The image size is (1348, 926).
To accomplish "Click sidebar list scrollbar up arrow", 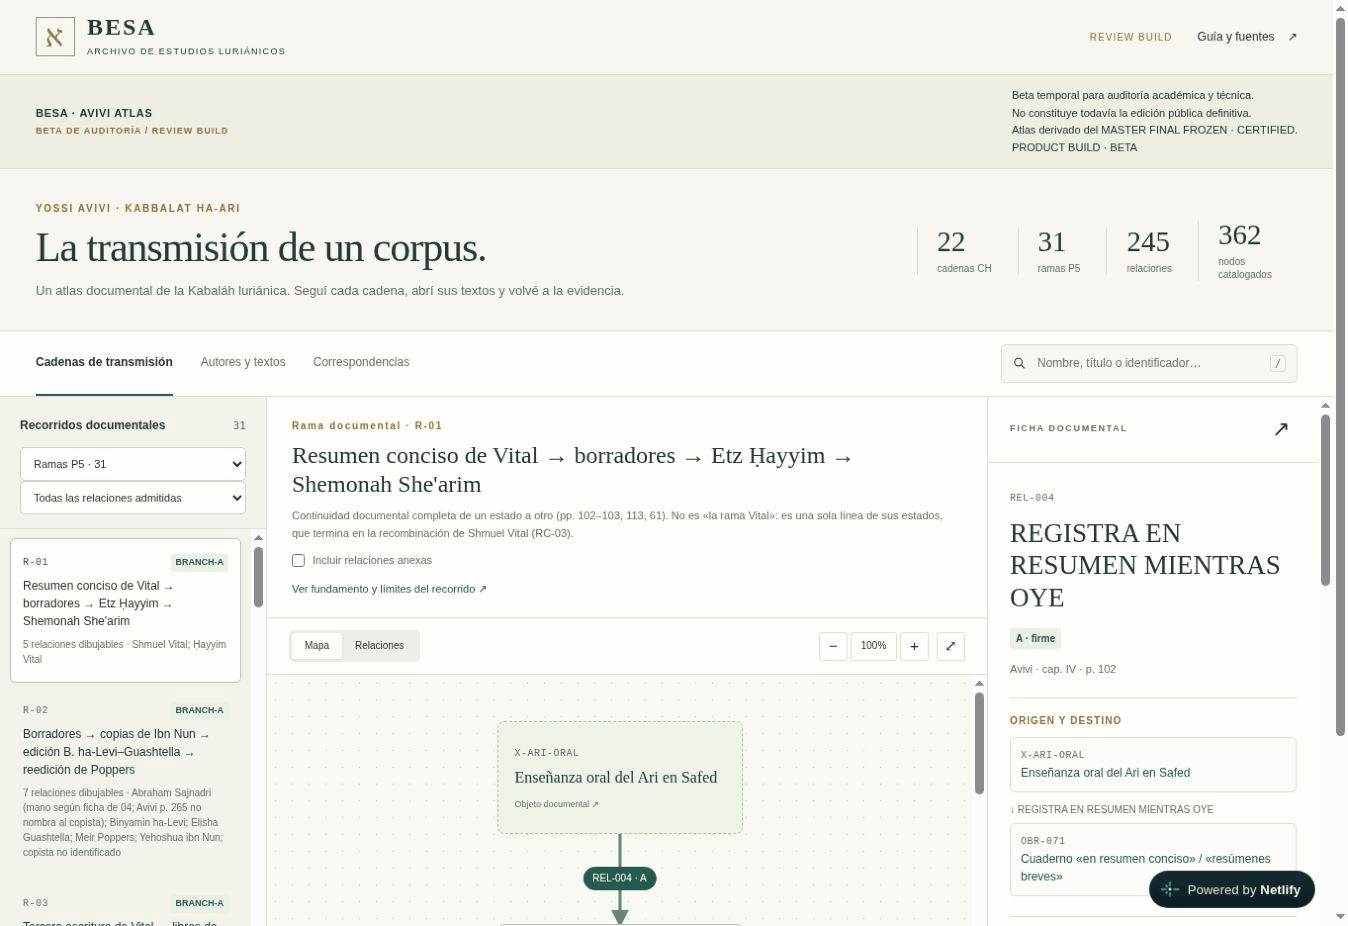I will coord(258,538).
